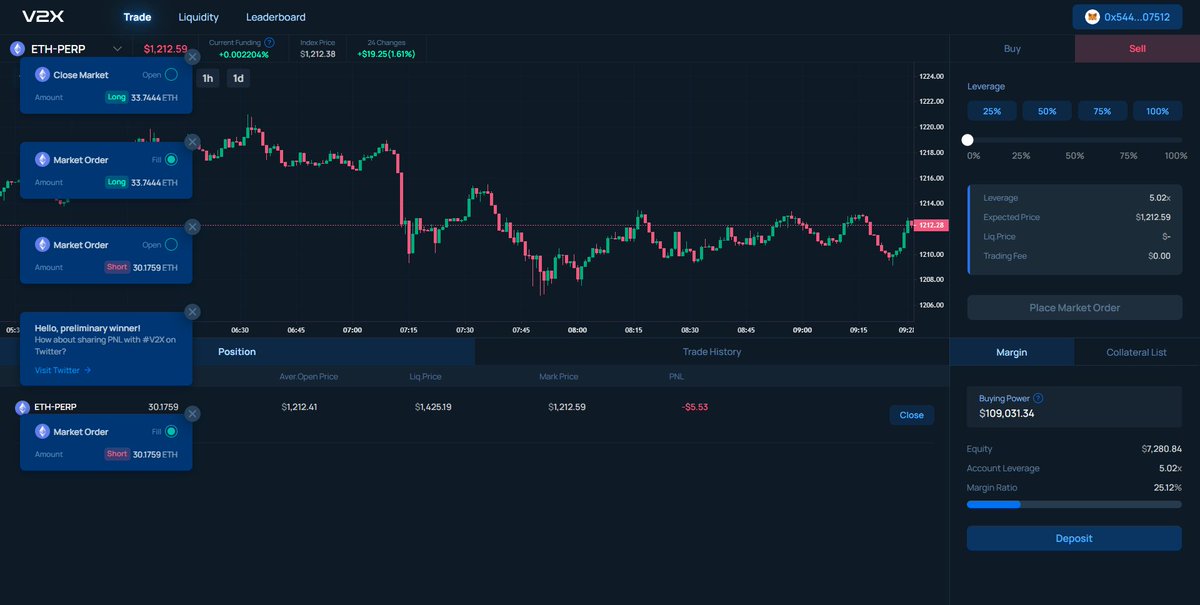The width and height of the screenshot is (1200, 605).
Task: Click the 24 Changes value +$19.25(1.61%)
Action: coord(386,54)
